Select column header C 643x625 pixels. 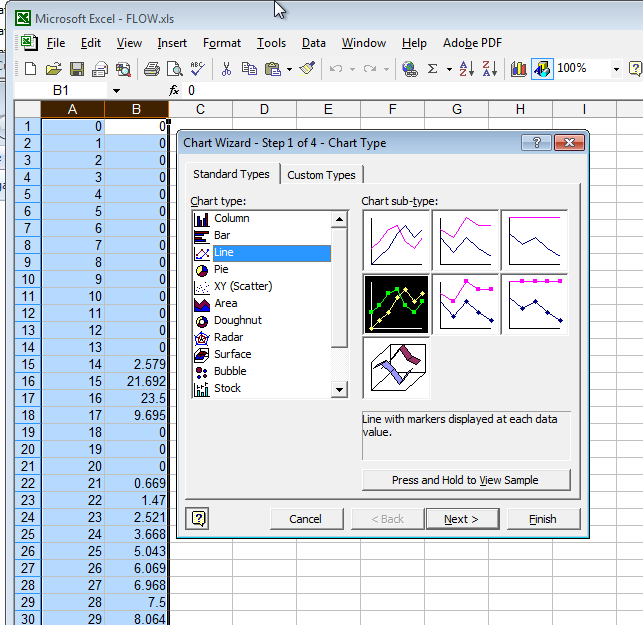(200, 109)
